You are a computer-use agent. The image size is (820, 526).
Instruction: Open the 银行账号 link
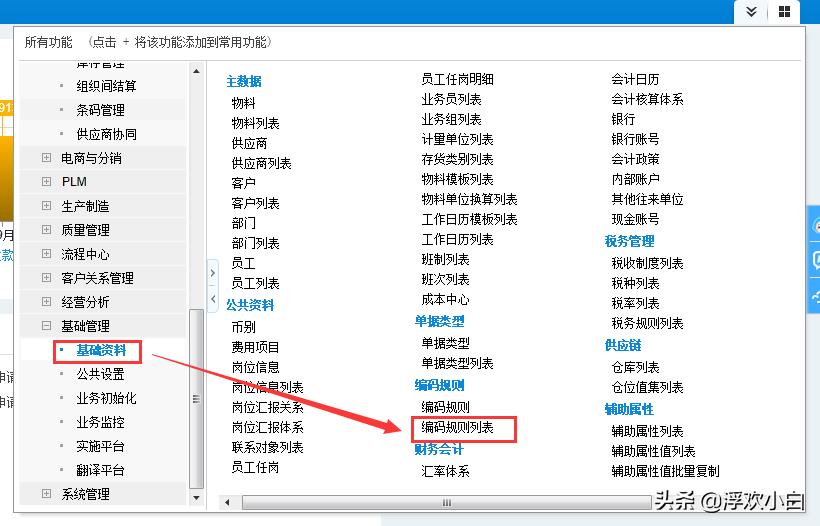(635, 140)
